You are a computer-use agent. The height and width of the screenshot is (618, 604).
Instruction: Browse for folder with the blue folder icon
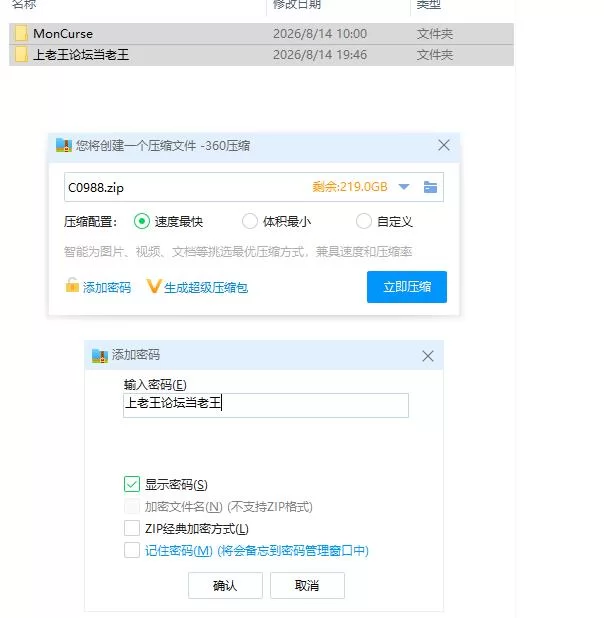point(430,187)
